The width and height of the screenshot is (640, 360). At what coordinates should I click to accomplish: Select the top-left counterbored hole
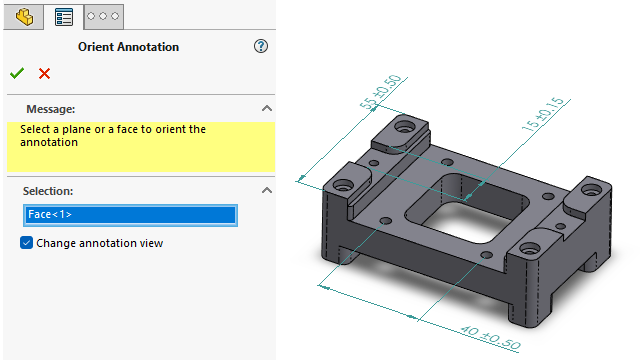tap(404, 126)
